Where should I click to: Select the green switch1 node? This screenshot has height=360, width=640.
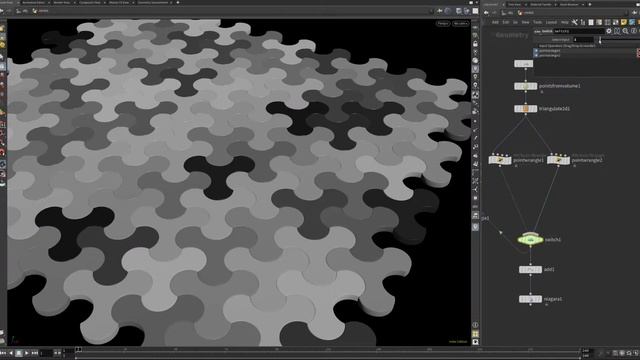[530, 240]
